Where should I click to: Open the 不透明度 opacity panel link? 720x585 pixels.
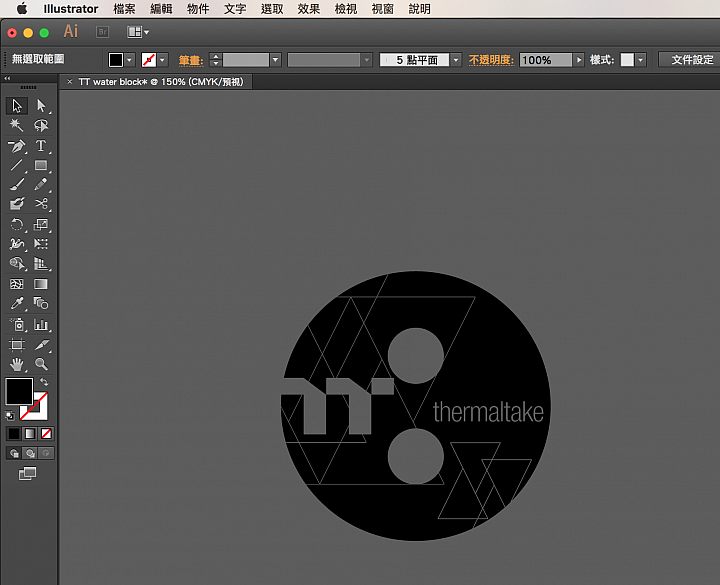point(491,60)
